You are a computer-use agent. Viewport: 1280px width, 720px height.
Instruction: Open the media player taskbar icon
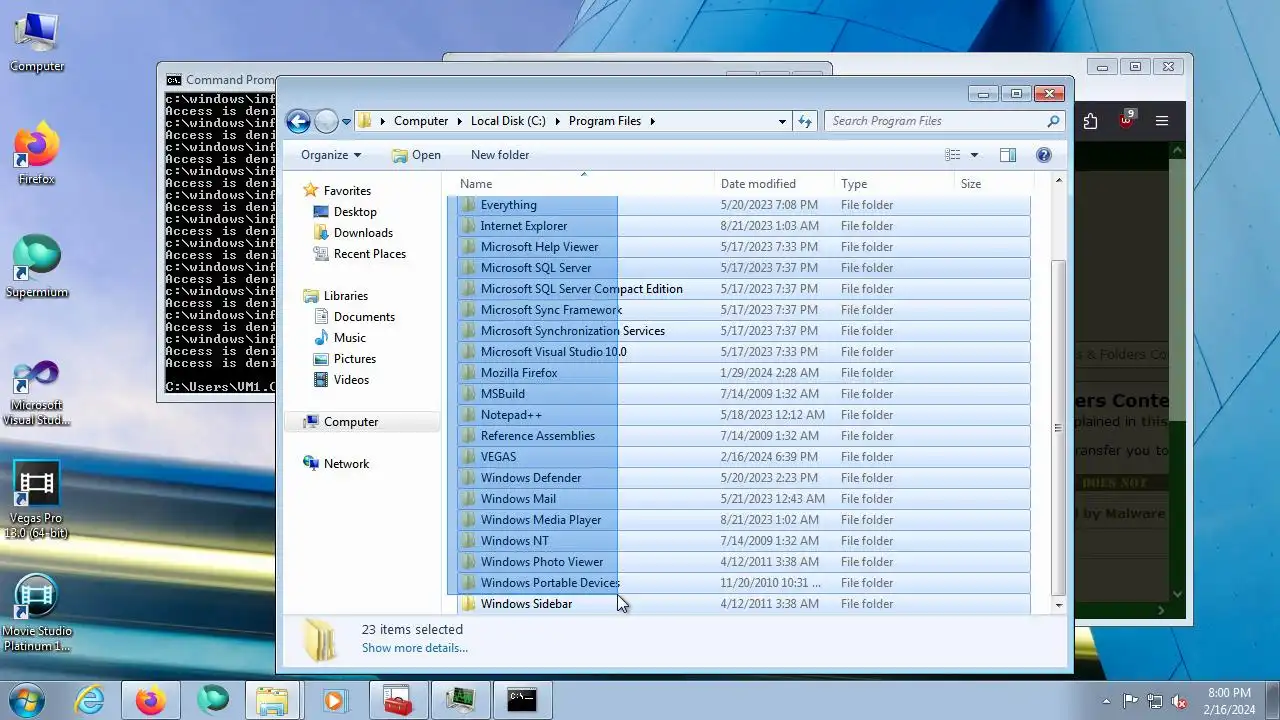point(335,700)
